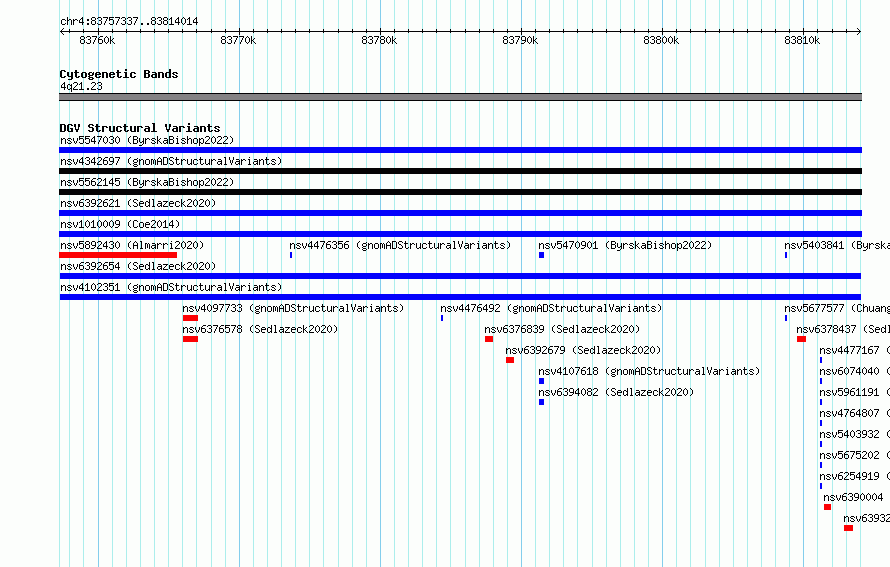Click the blue bar under nsv6392654

[460, 276]
